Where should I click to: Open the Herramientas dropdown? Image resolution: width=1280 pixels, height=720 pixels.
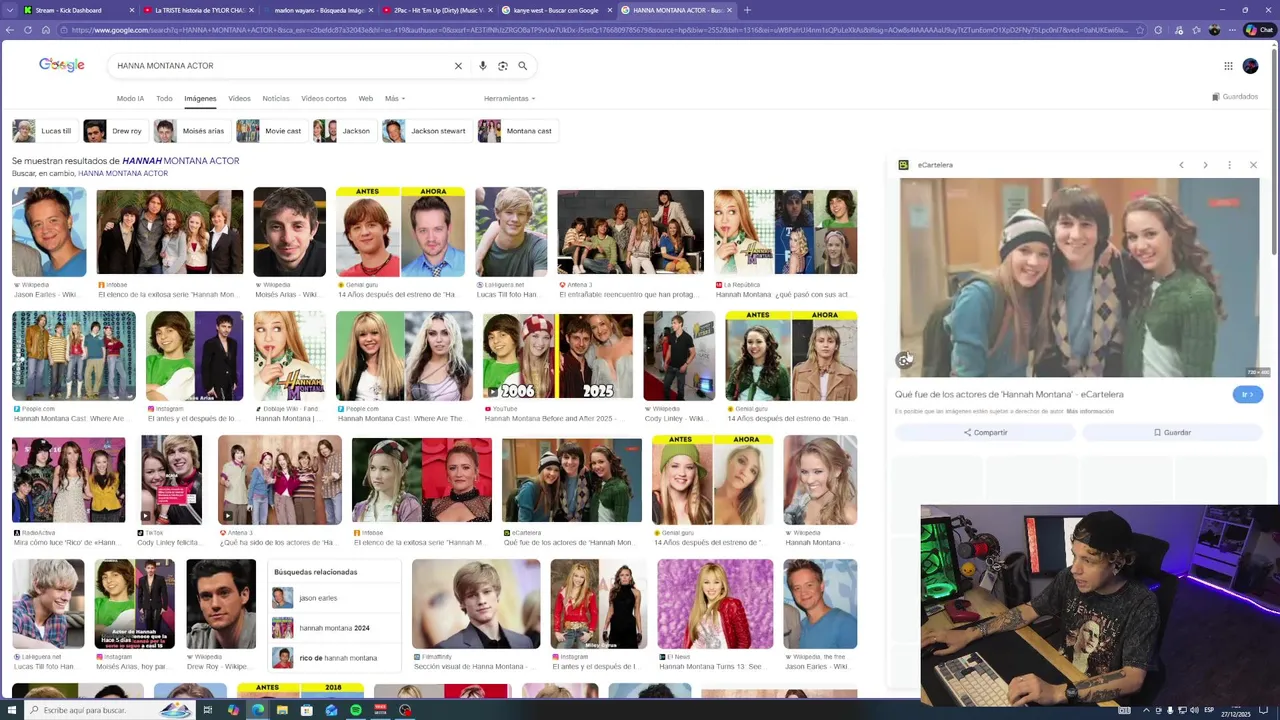[x=510, y=98]
